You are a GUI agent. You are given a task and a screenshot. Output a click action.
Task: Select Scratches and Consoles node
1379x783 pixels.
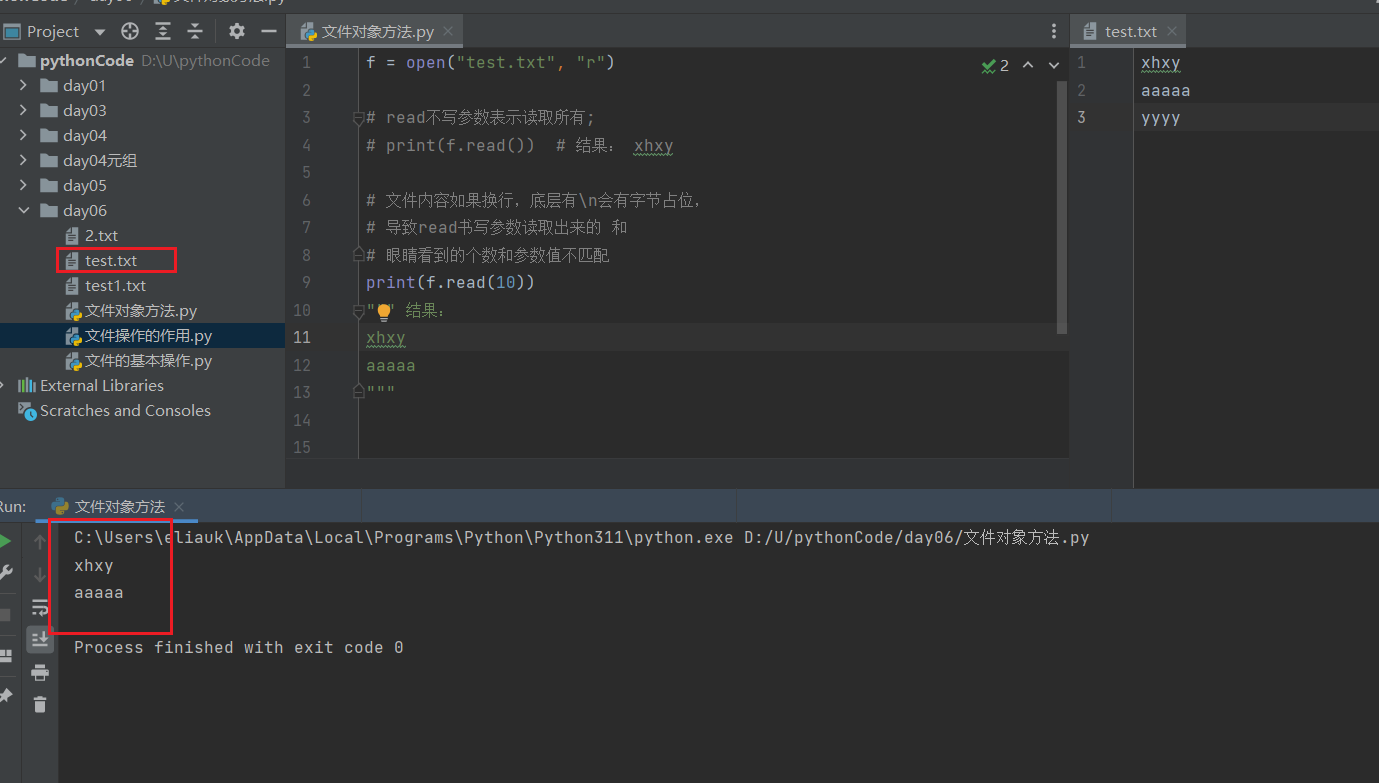click(x=125, y=410)
